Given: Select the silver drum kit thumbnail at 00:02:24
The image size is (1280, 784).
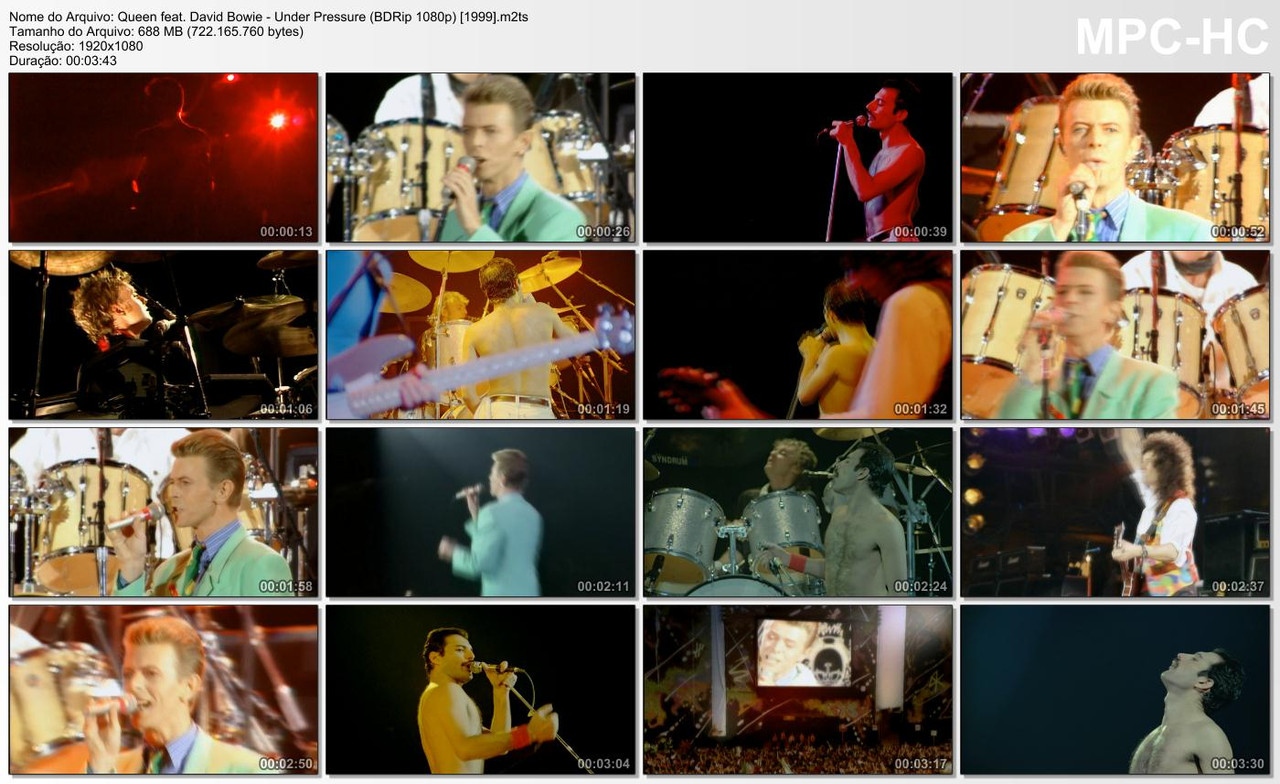Looking at the screenshot, I should 798,512.
